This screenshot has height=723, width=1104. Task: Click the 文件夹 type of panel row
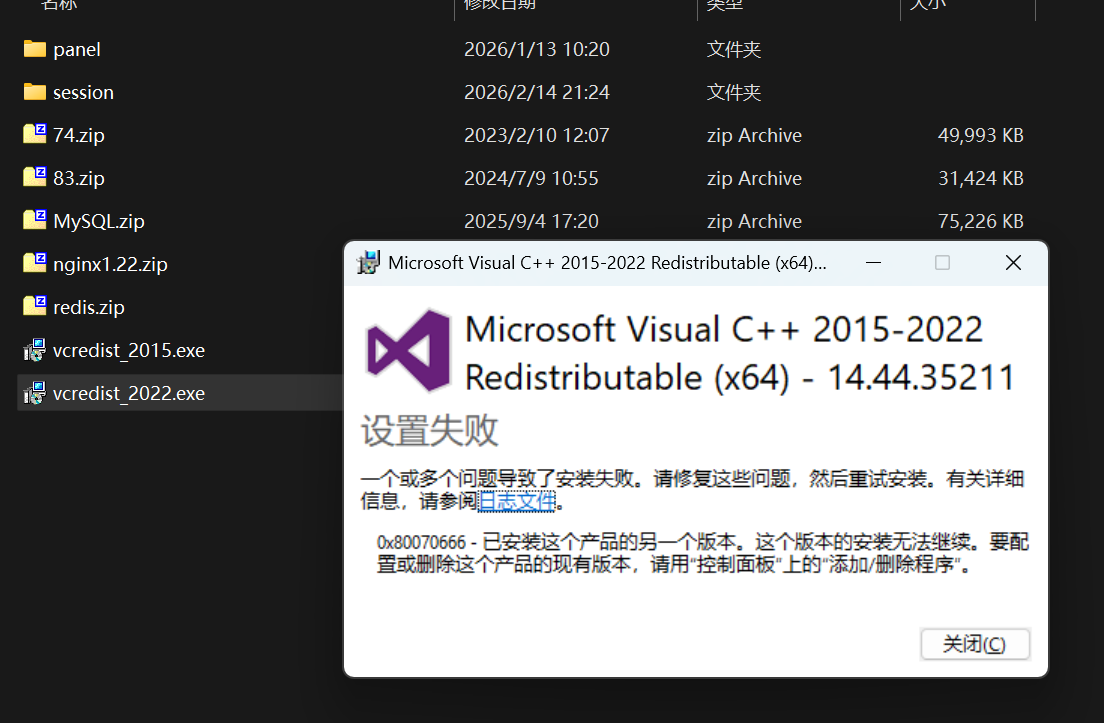point(734,49)
